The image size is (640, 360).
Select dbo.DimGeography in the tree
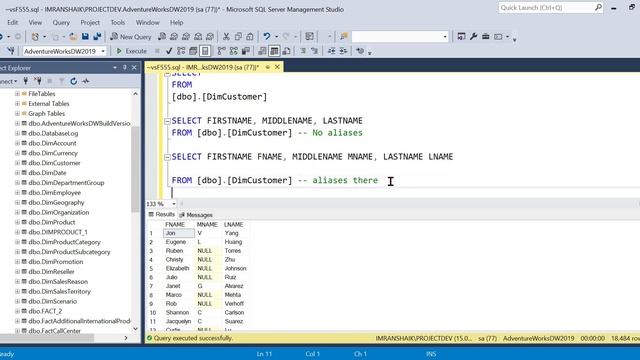click(56, 202)
